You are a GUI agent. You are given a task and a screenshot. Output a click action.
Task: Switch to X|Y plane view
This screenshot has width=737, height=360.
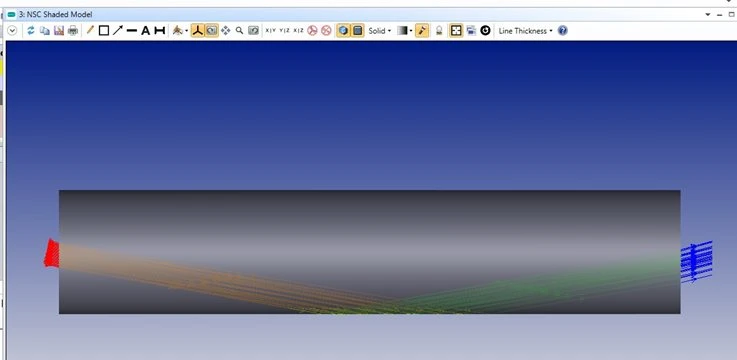click(270, 31)
